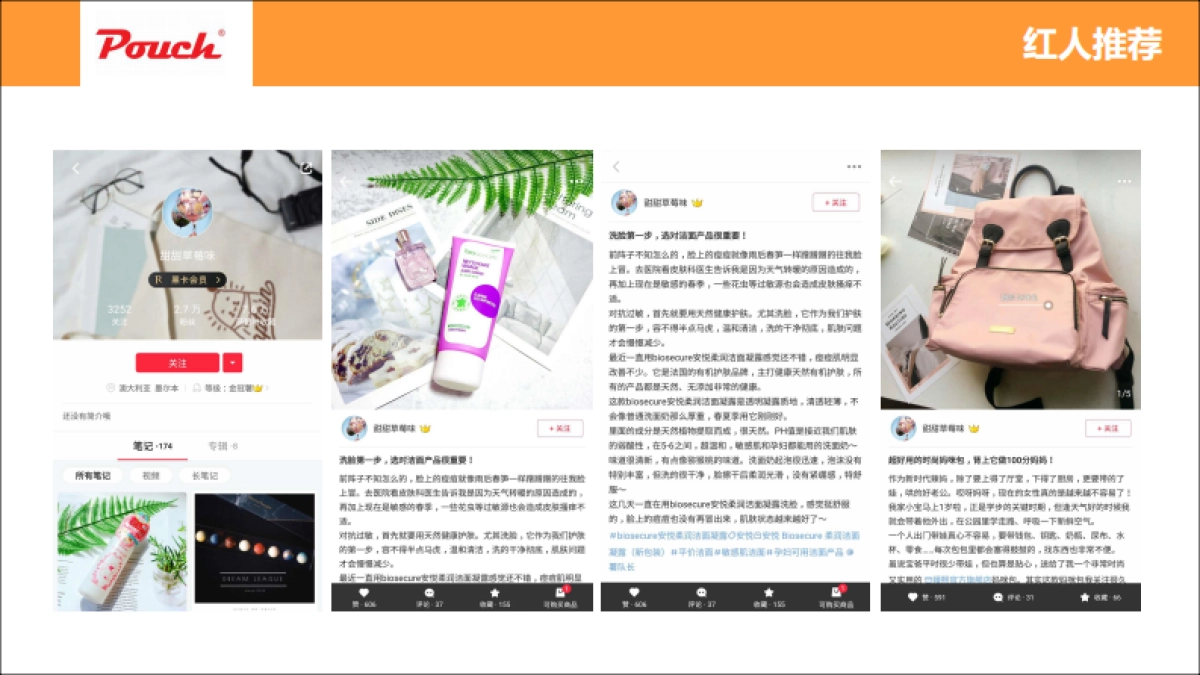Screen dimensions: 1200x675
Task: Open more actions on the backpack note
Action: pyautogui.click(x=1125, y=181)
